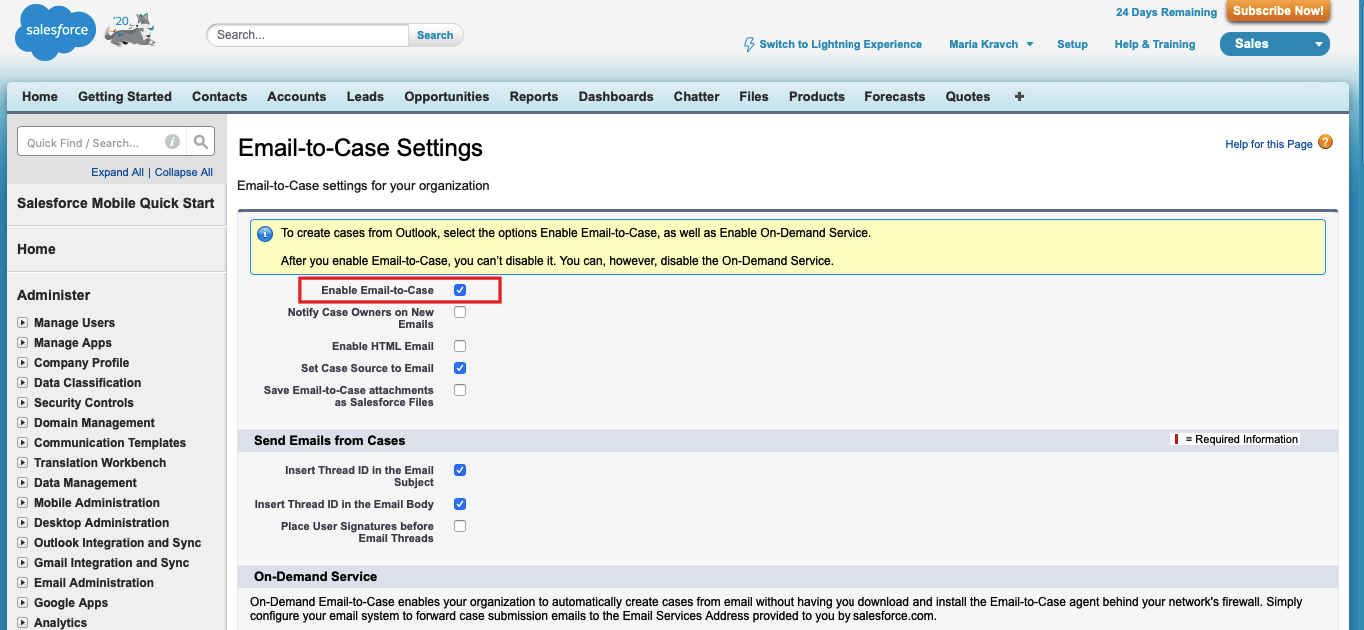Click the Search button

pyautogui.click(x=435, y=35)
